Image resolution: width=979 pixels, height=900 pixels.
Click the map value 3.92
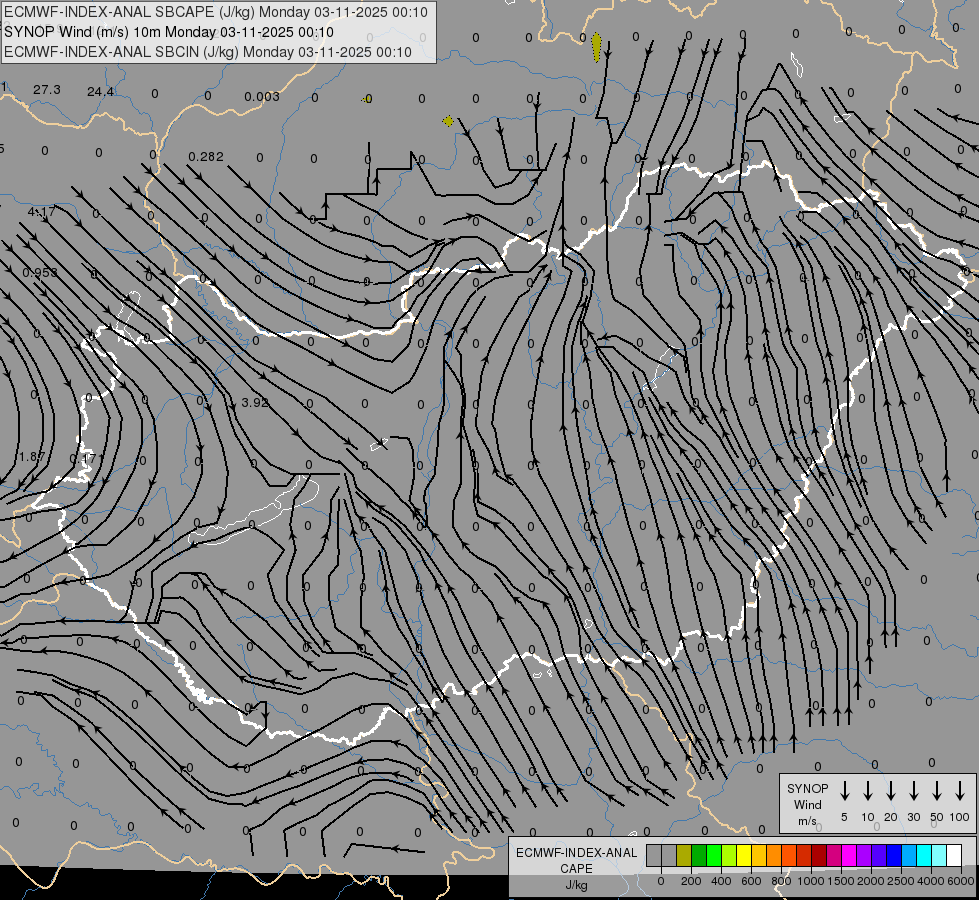coord(255,402)
